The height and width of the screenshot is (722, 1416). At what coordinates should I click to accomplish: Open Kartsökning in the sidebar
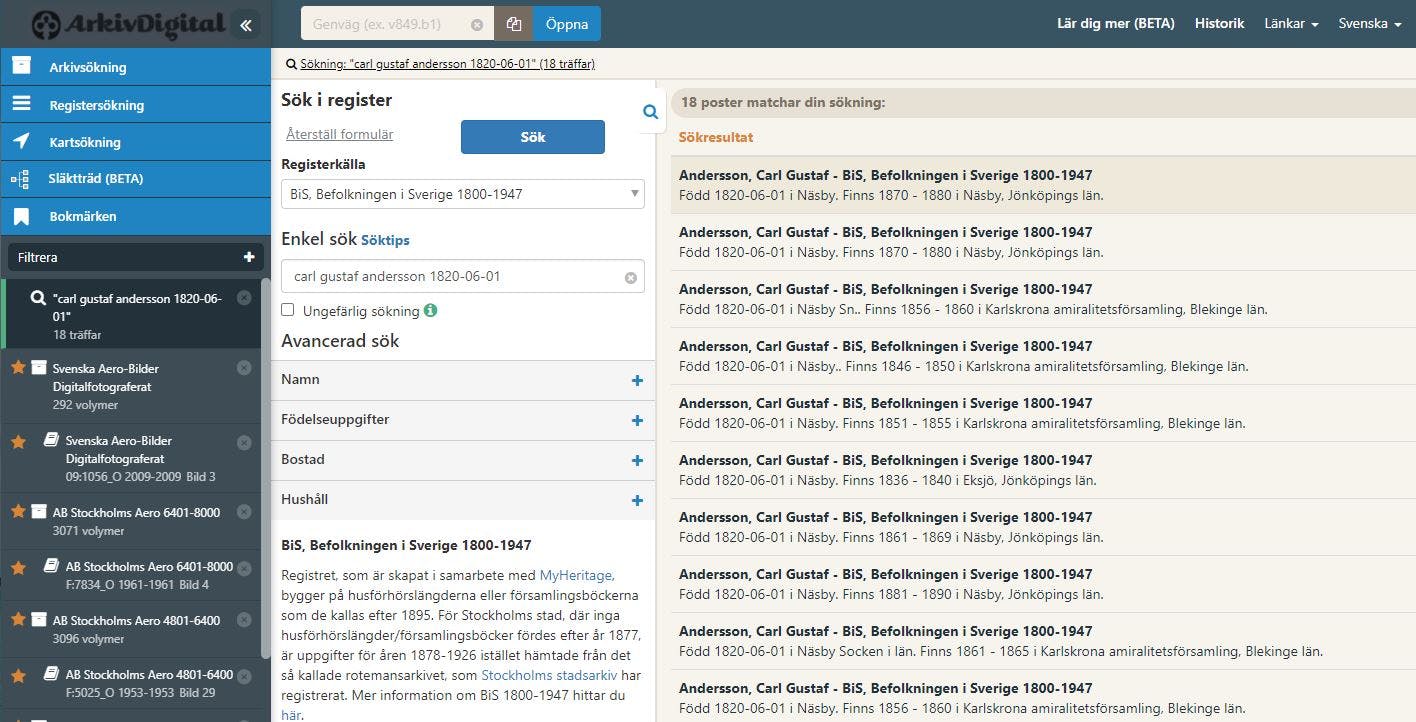85,142
